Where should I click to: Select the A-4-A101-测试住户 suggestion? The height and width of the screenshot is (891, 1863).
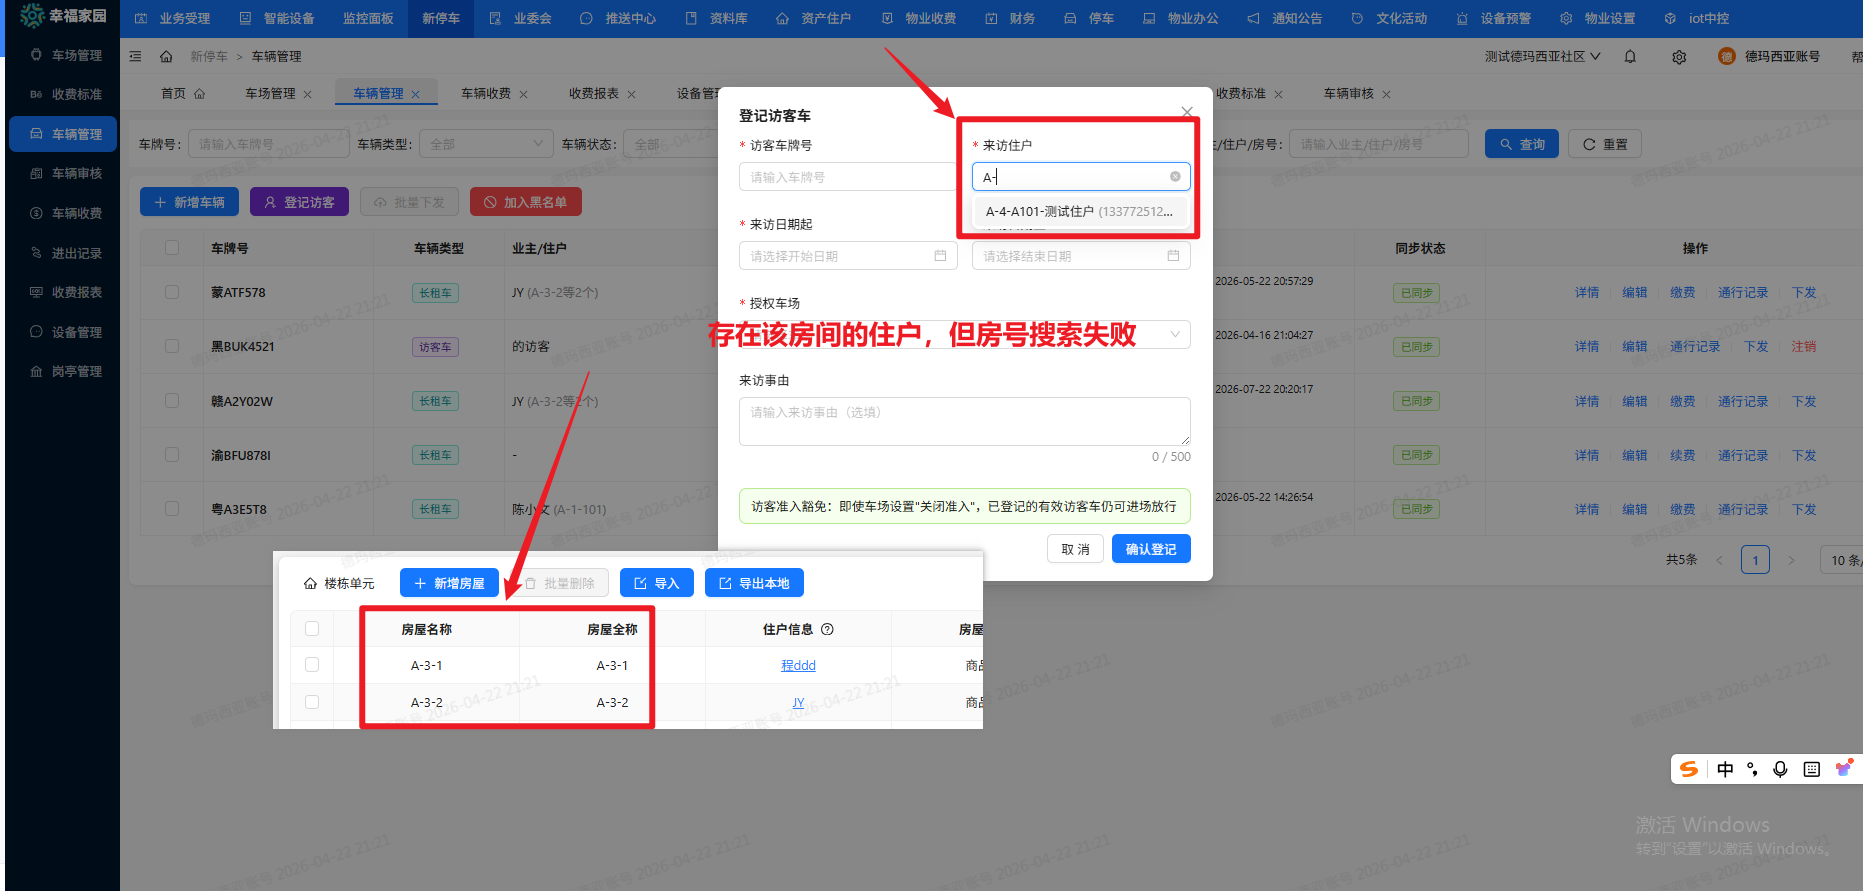[x=1078, y=212]
